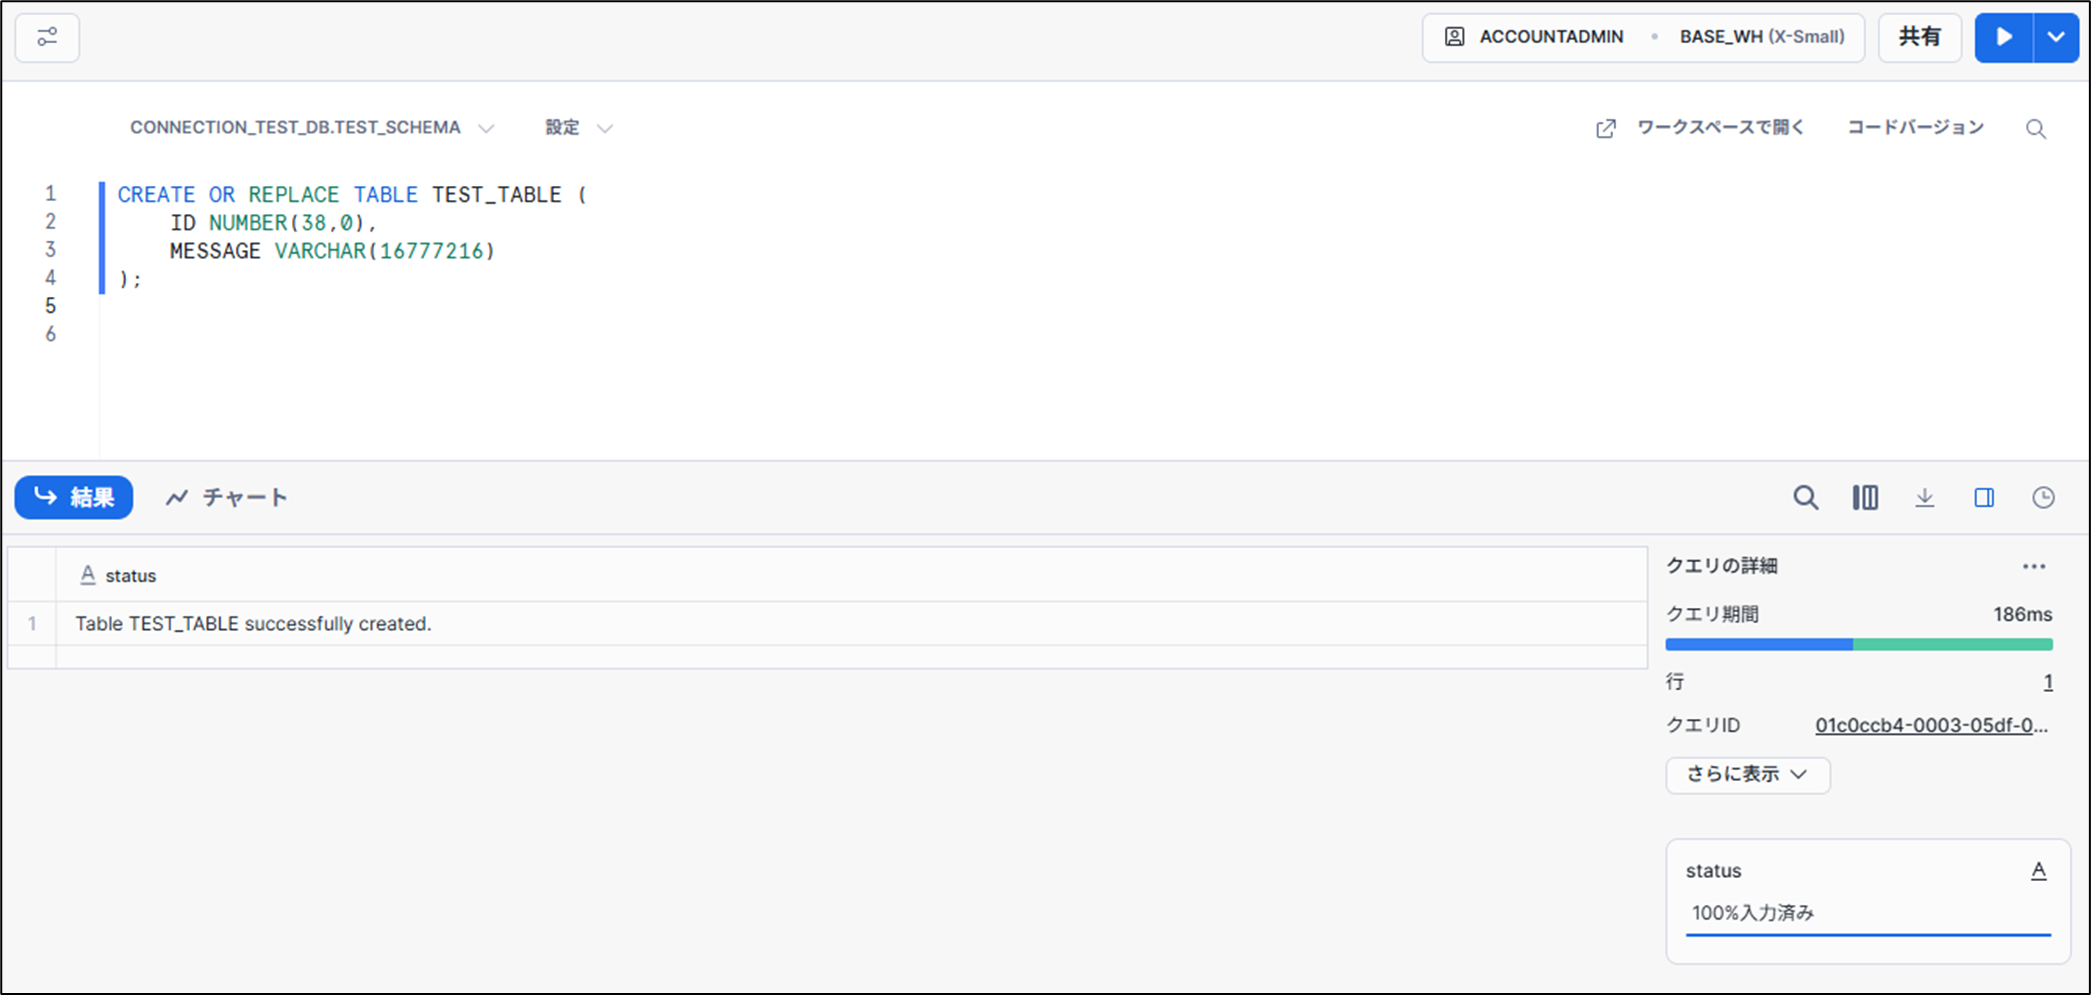2091x995 pixels.
Task: Search results with the magnifier icon
Action: coord(1805,498)
